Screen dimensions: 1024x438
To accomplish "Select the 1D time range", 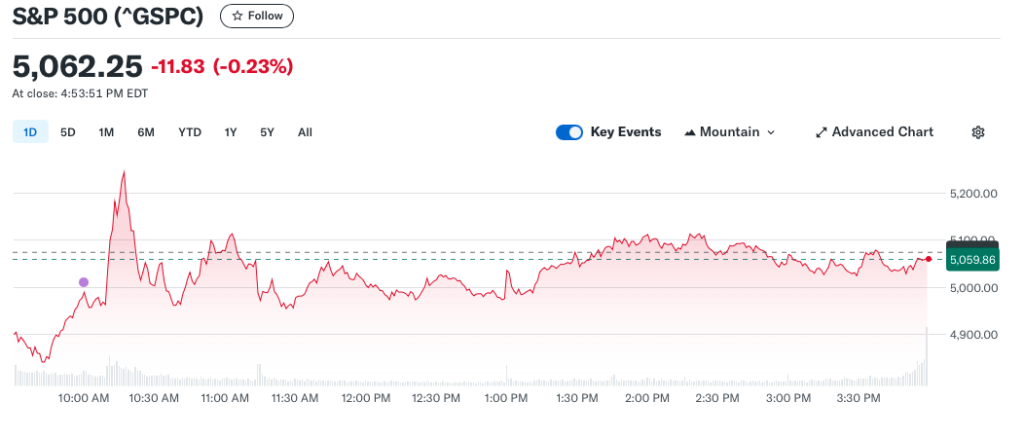I will [x=30, y=132].
